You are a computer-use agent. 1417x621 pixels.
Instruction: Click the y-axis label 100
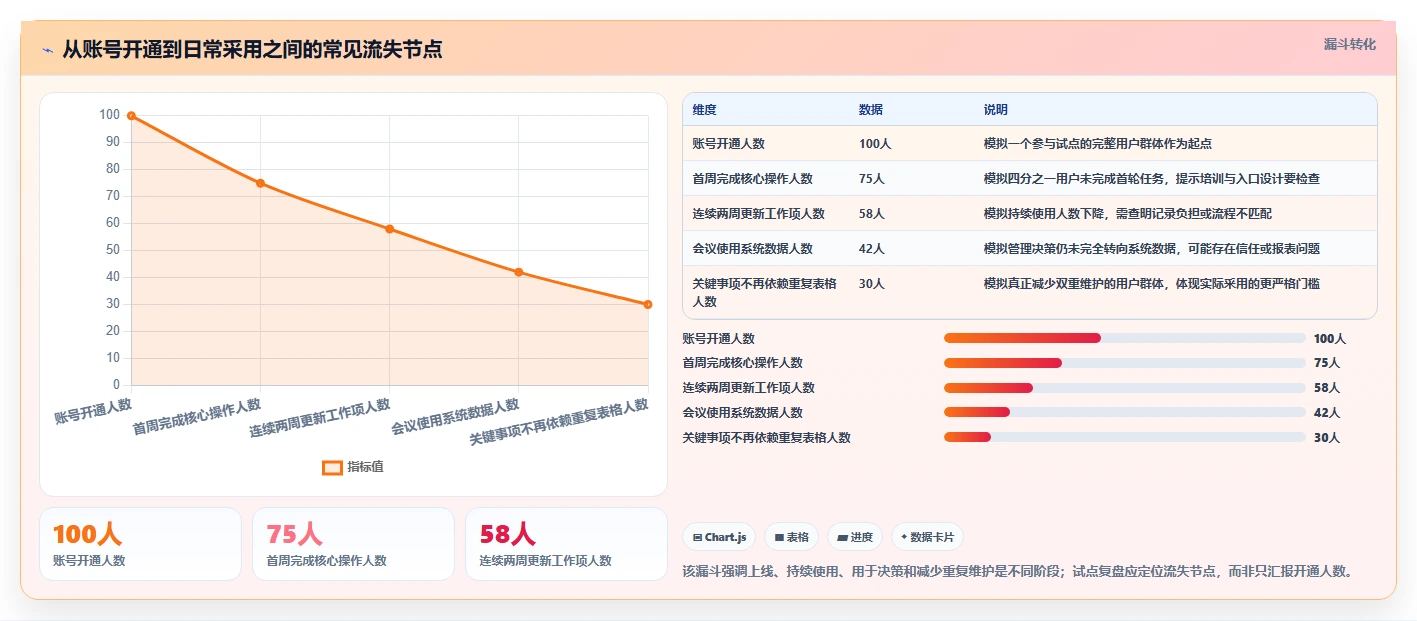pos(109,115)
